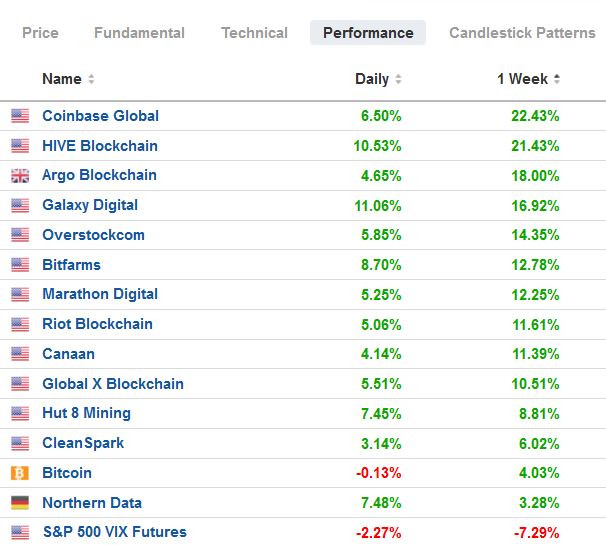Open the Marathon Digital link
606x553 pixels.
[x=100, y=294]
